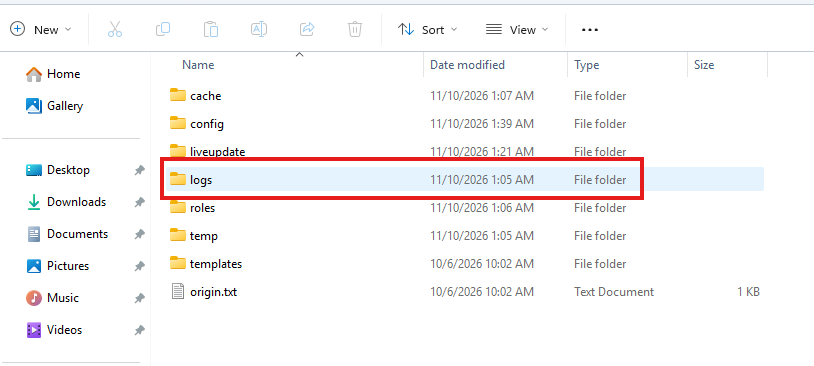This screenshot has width=814, height=366.
Task: Select the templates folder icon
Action: pos(178,264)
